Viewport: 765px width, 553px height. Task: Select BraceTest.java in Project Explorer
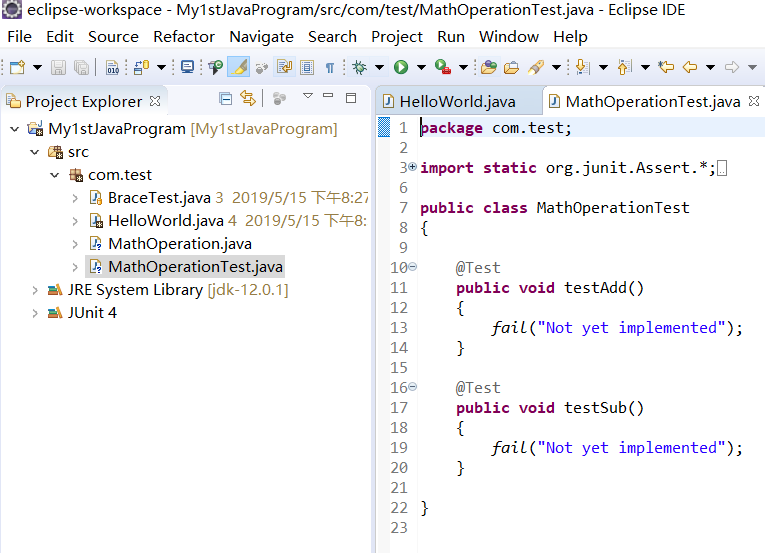click(x=159, y=198)
